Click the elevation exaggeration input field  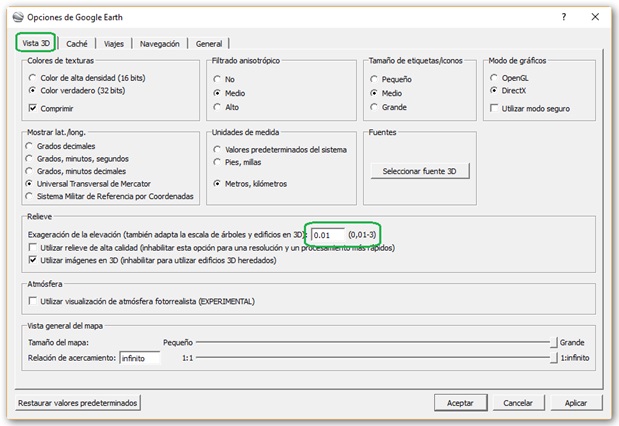point(328,235)
